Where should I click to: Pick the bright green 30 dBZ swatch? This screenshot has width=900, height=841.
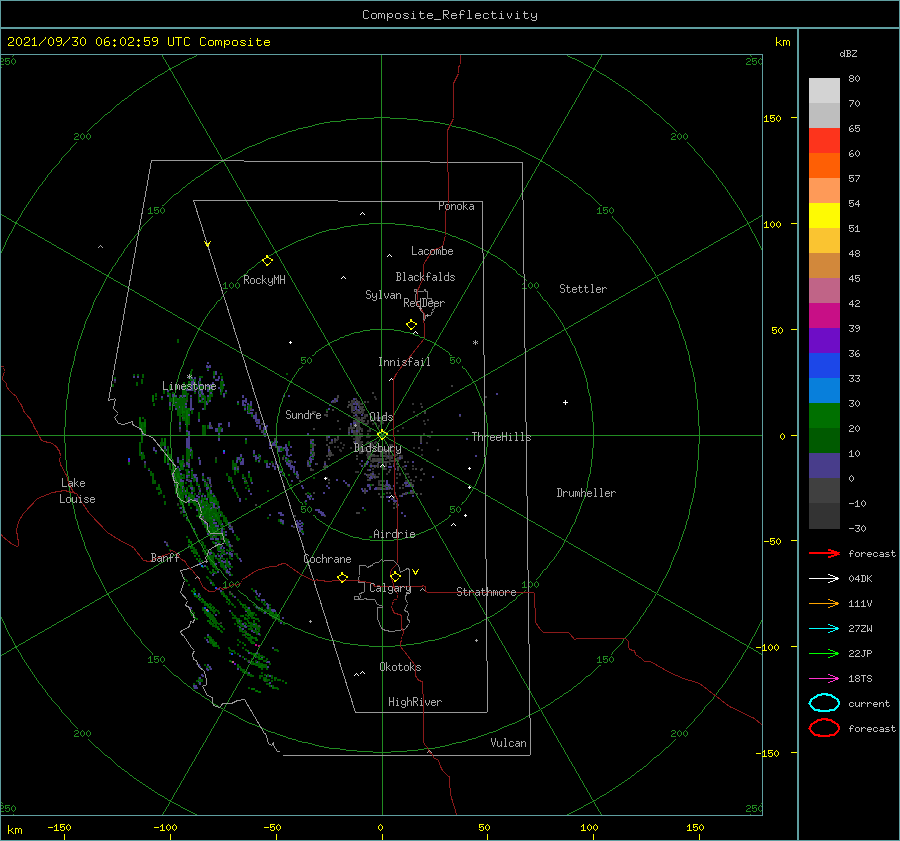coord(824,416)
